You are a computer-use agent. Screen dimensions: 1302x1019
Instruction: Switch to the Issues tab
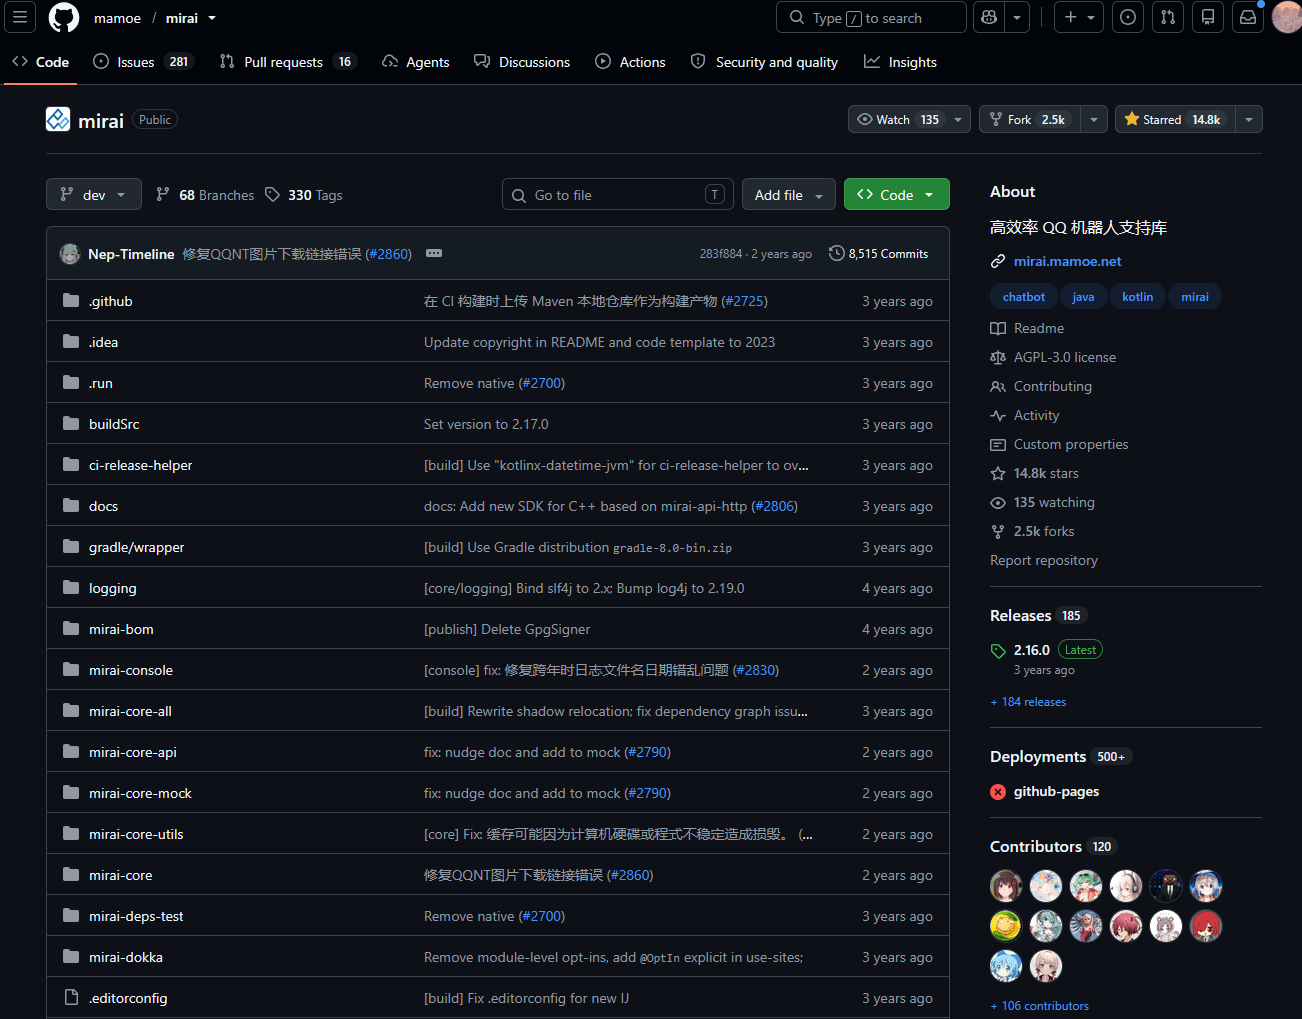(x=143, y=62)
